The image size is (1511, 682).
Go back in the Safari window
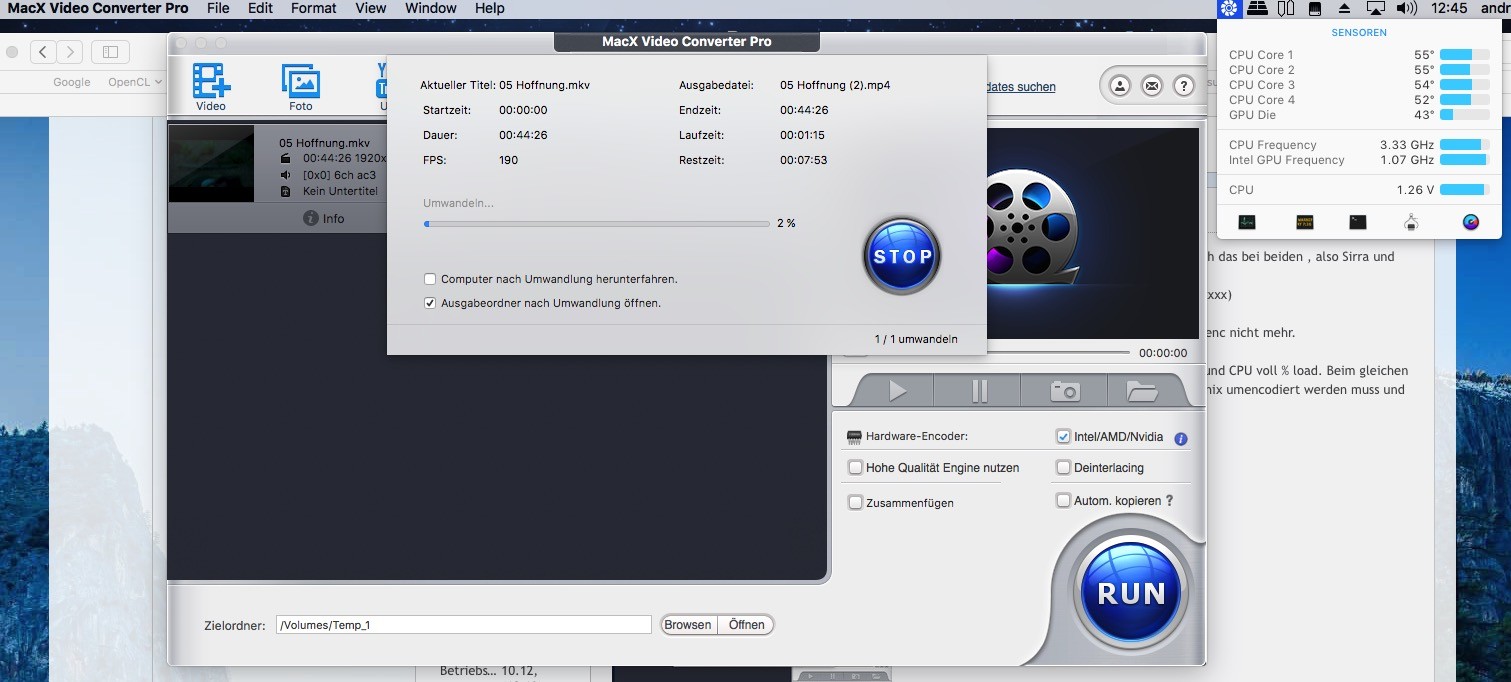click(43, 51)
